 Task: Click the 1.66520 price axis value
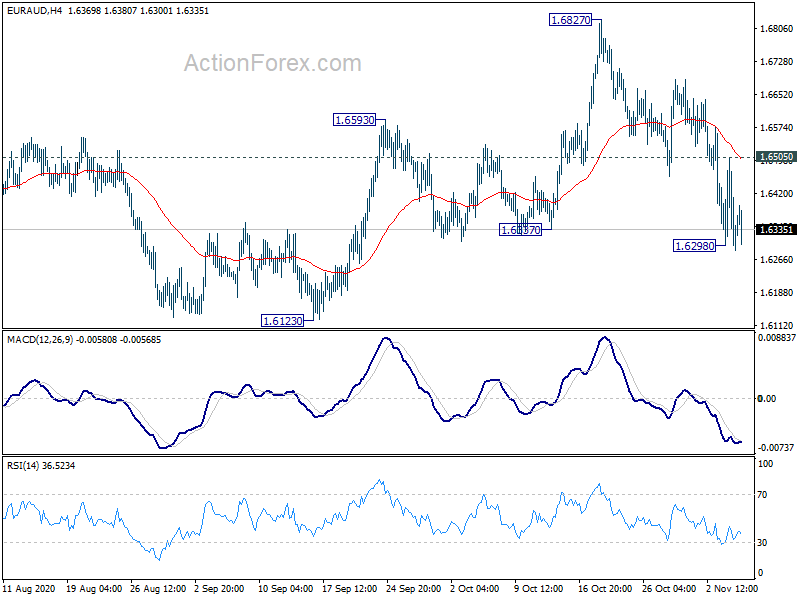tap(777, 94)
